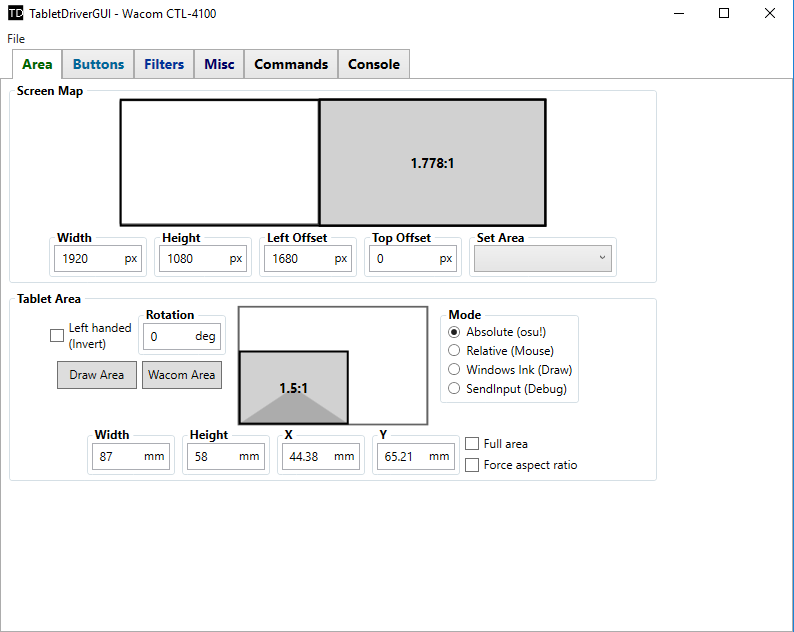The height and width of the screenshot is (632, 794).
Task: Click the 1.5:1 tablet area rectangle
Action: [x=294, y=387]
